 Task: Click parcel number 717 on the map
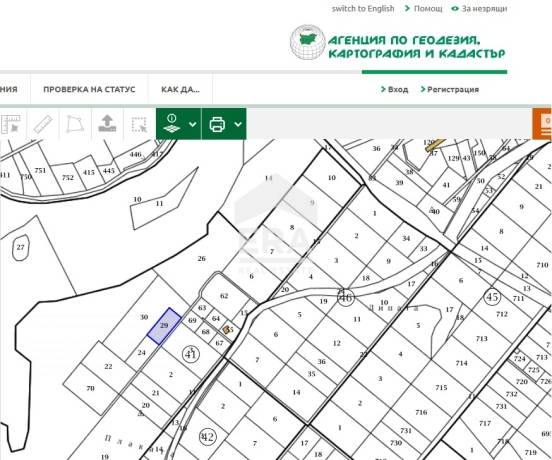pyautogui.click(x=485, y=423)
